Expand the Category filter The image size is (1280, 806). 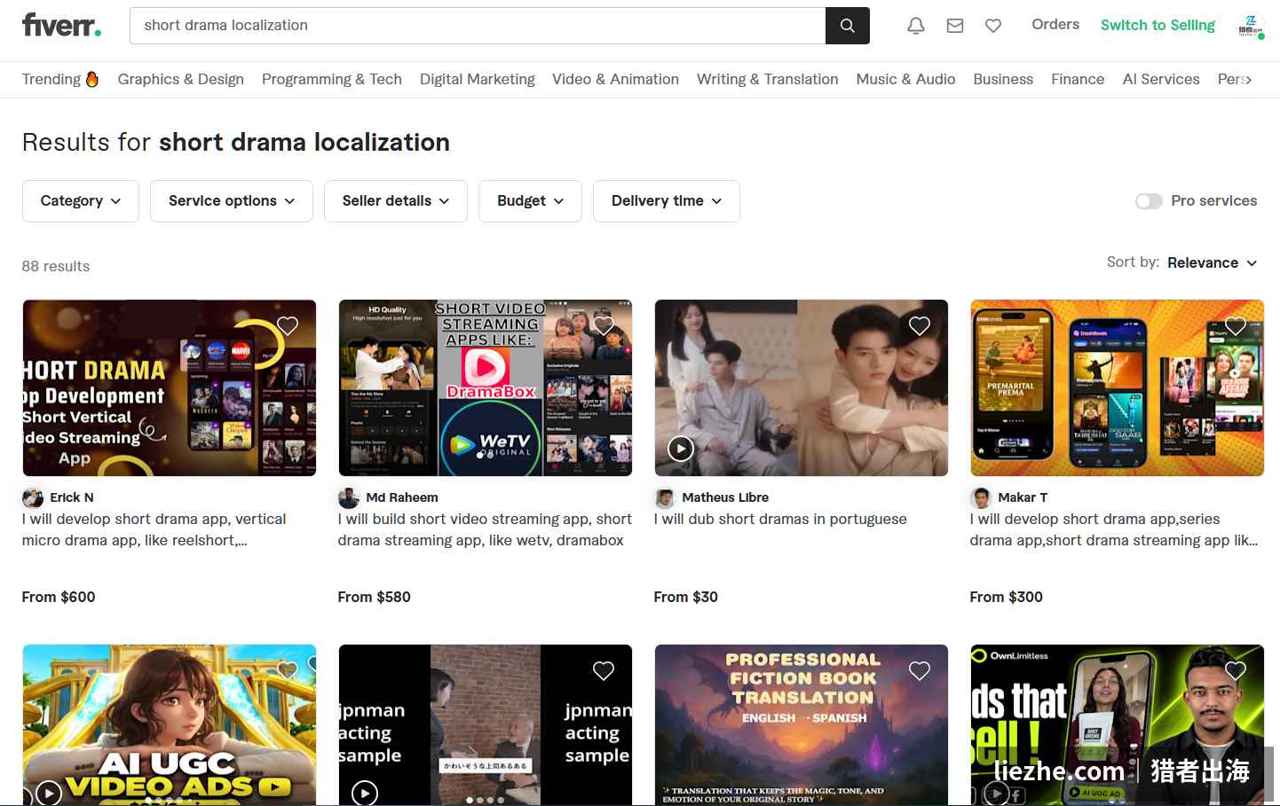point(80,201)
